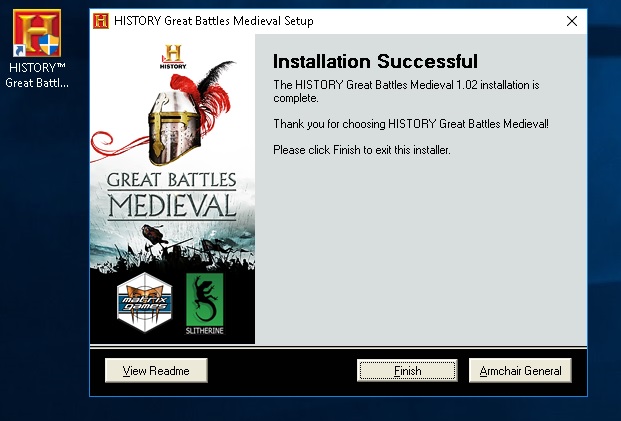Click the setup window title text
Screen dimensions: 621x421
point(213,21)
